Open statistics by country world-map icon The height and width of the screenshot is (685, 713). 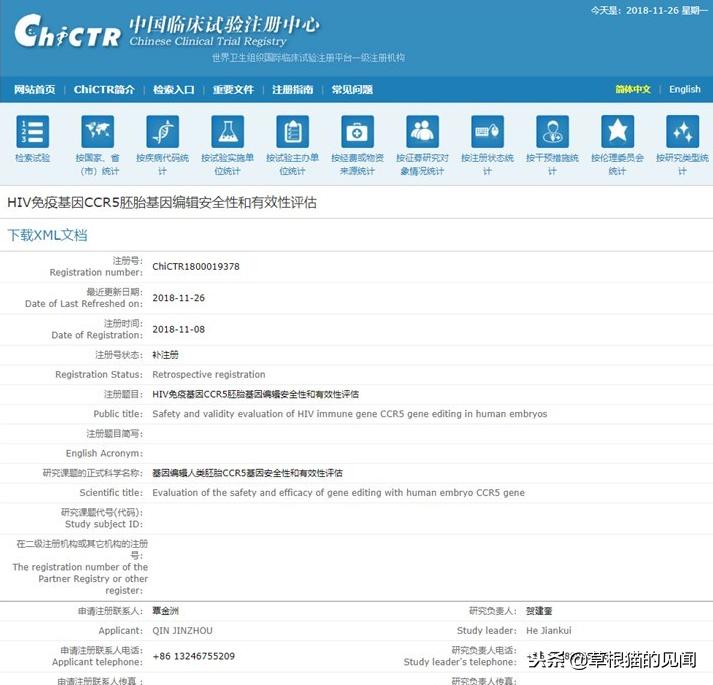pyautogui.click(x=97, y=131)
